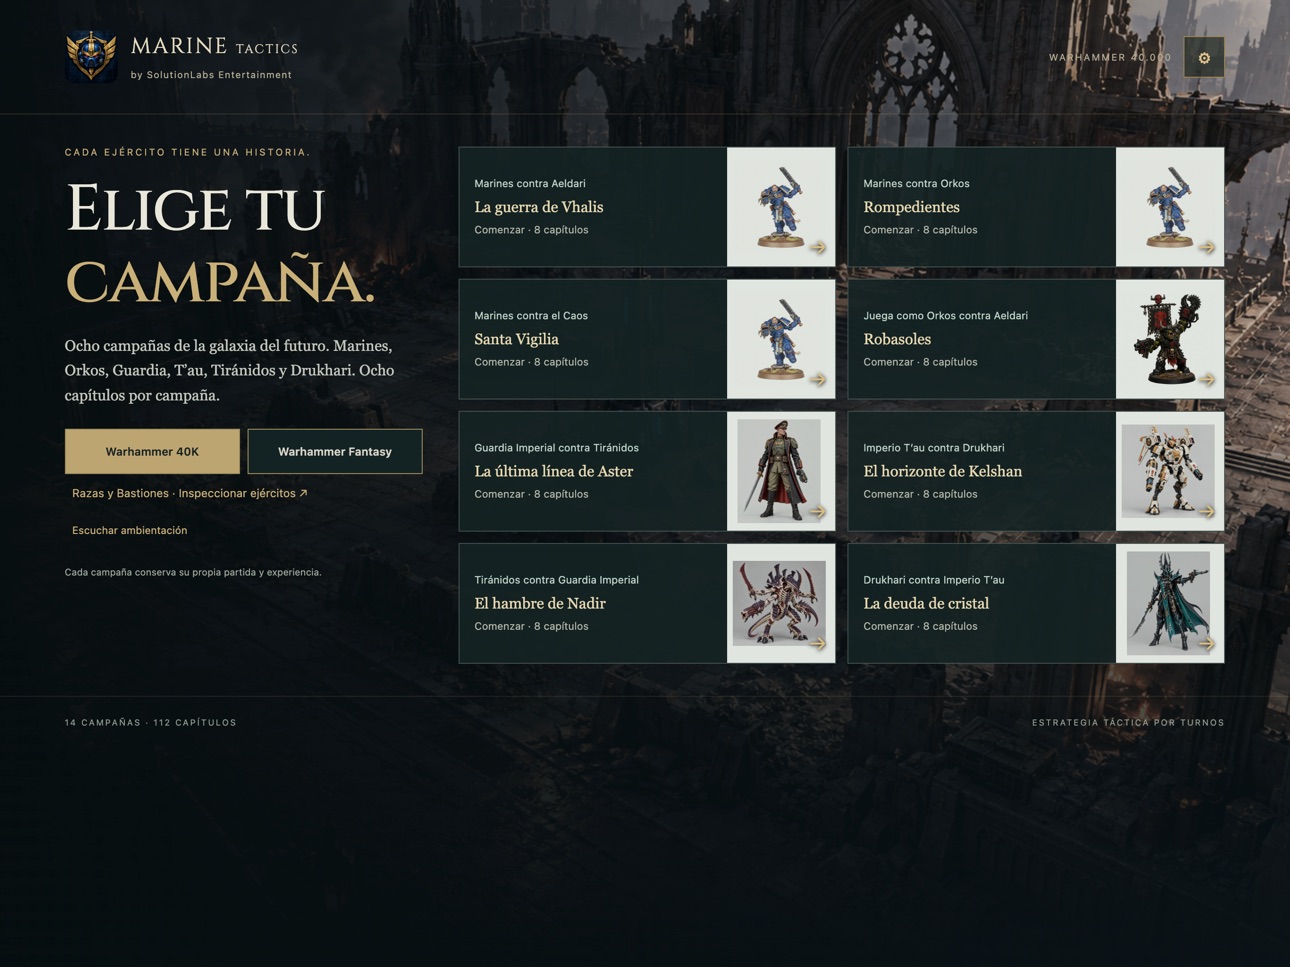Select the Warhammer 40K tab
Image resolution: width=1290 pixels, height=967 pixels.
click(152, 451)
